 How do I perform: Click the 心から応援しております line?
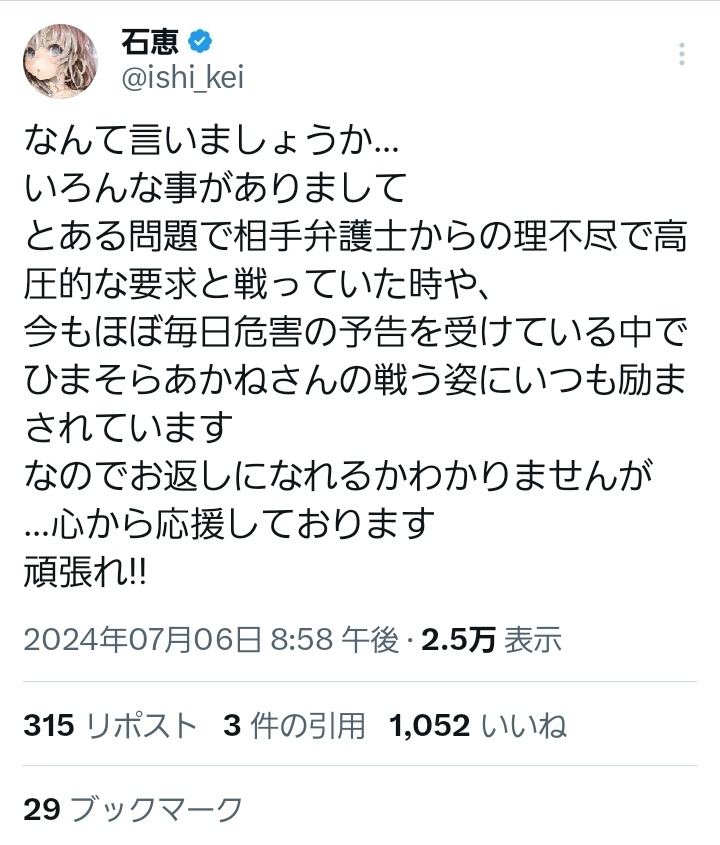(230, 523)
